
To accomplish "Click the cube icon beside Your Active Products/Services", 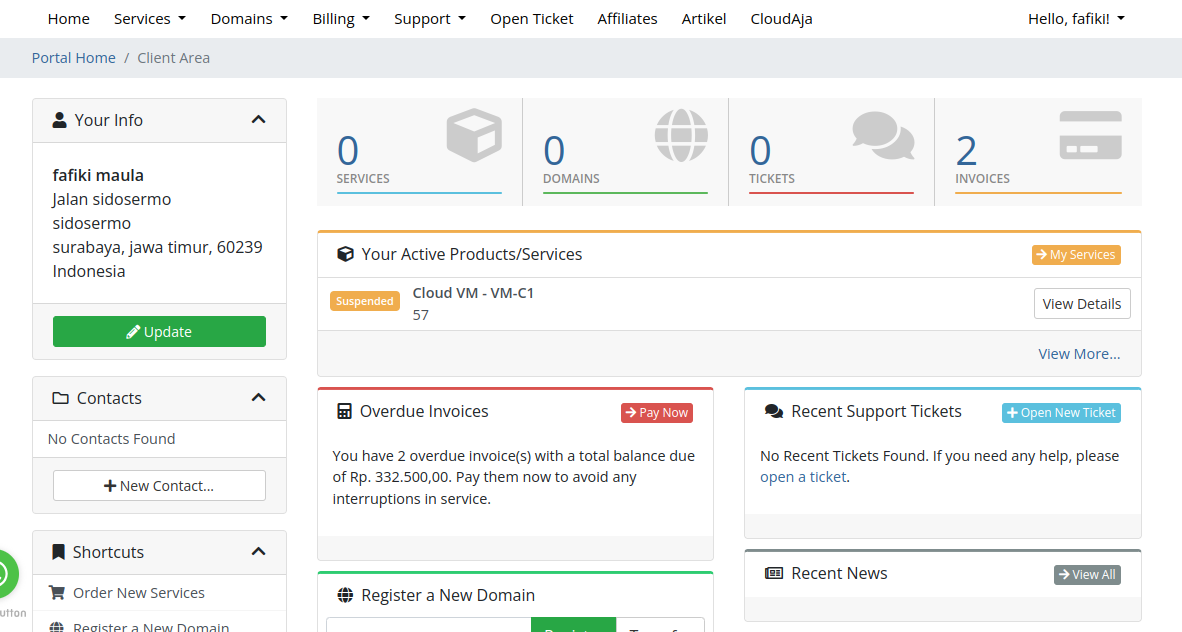I will coord(345,254).
